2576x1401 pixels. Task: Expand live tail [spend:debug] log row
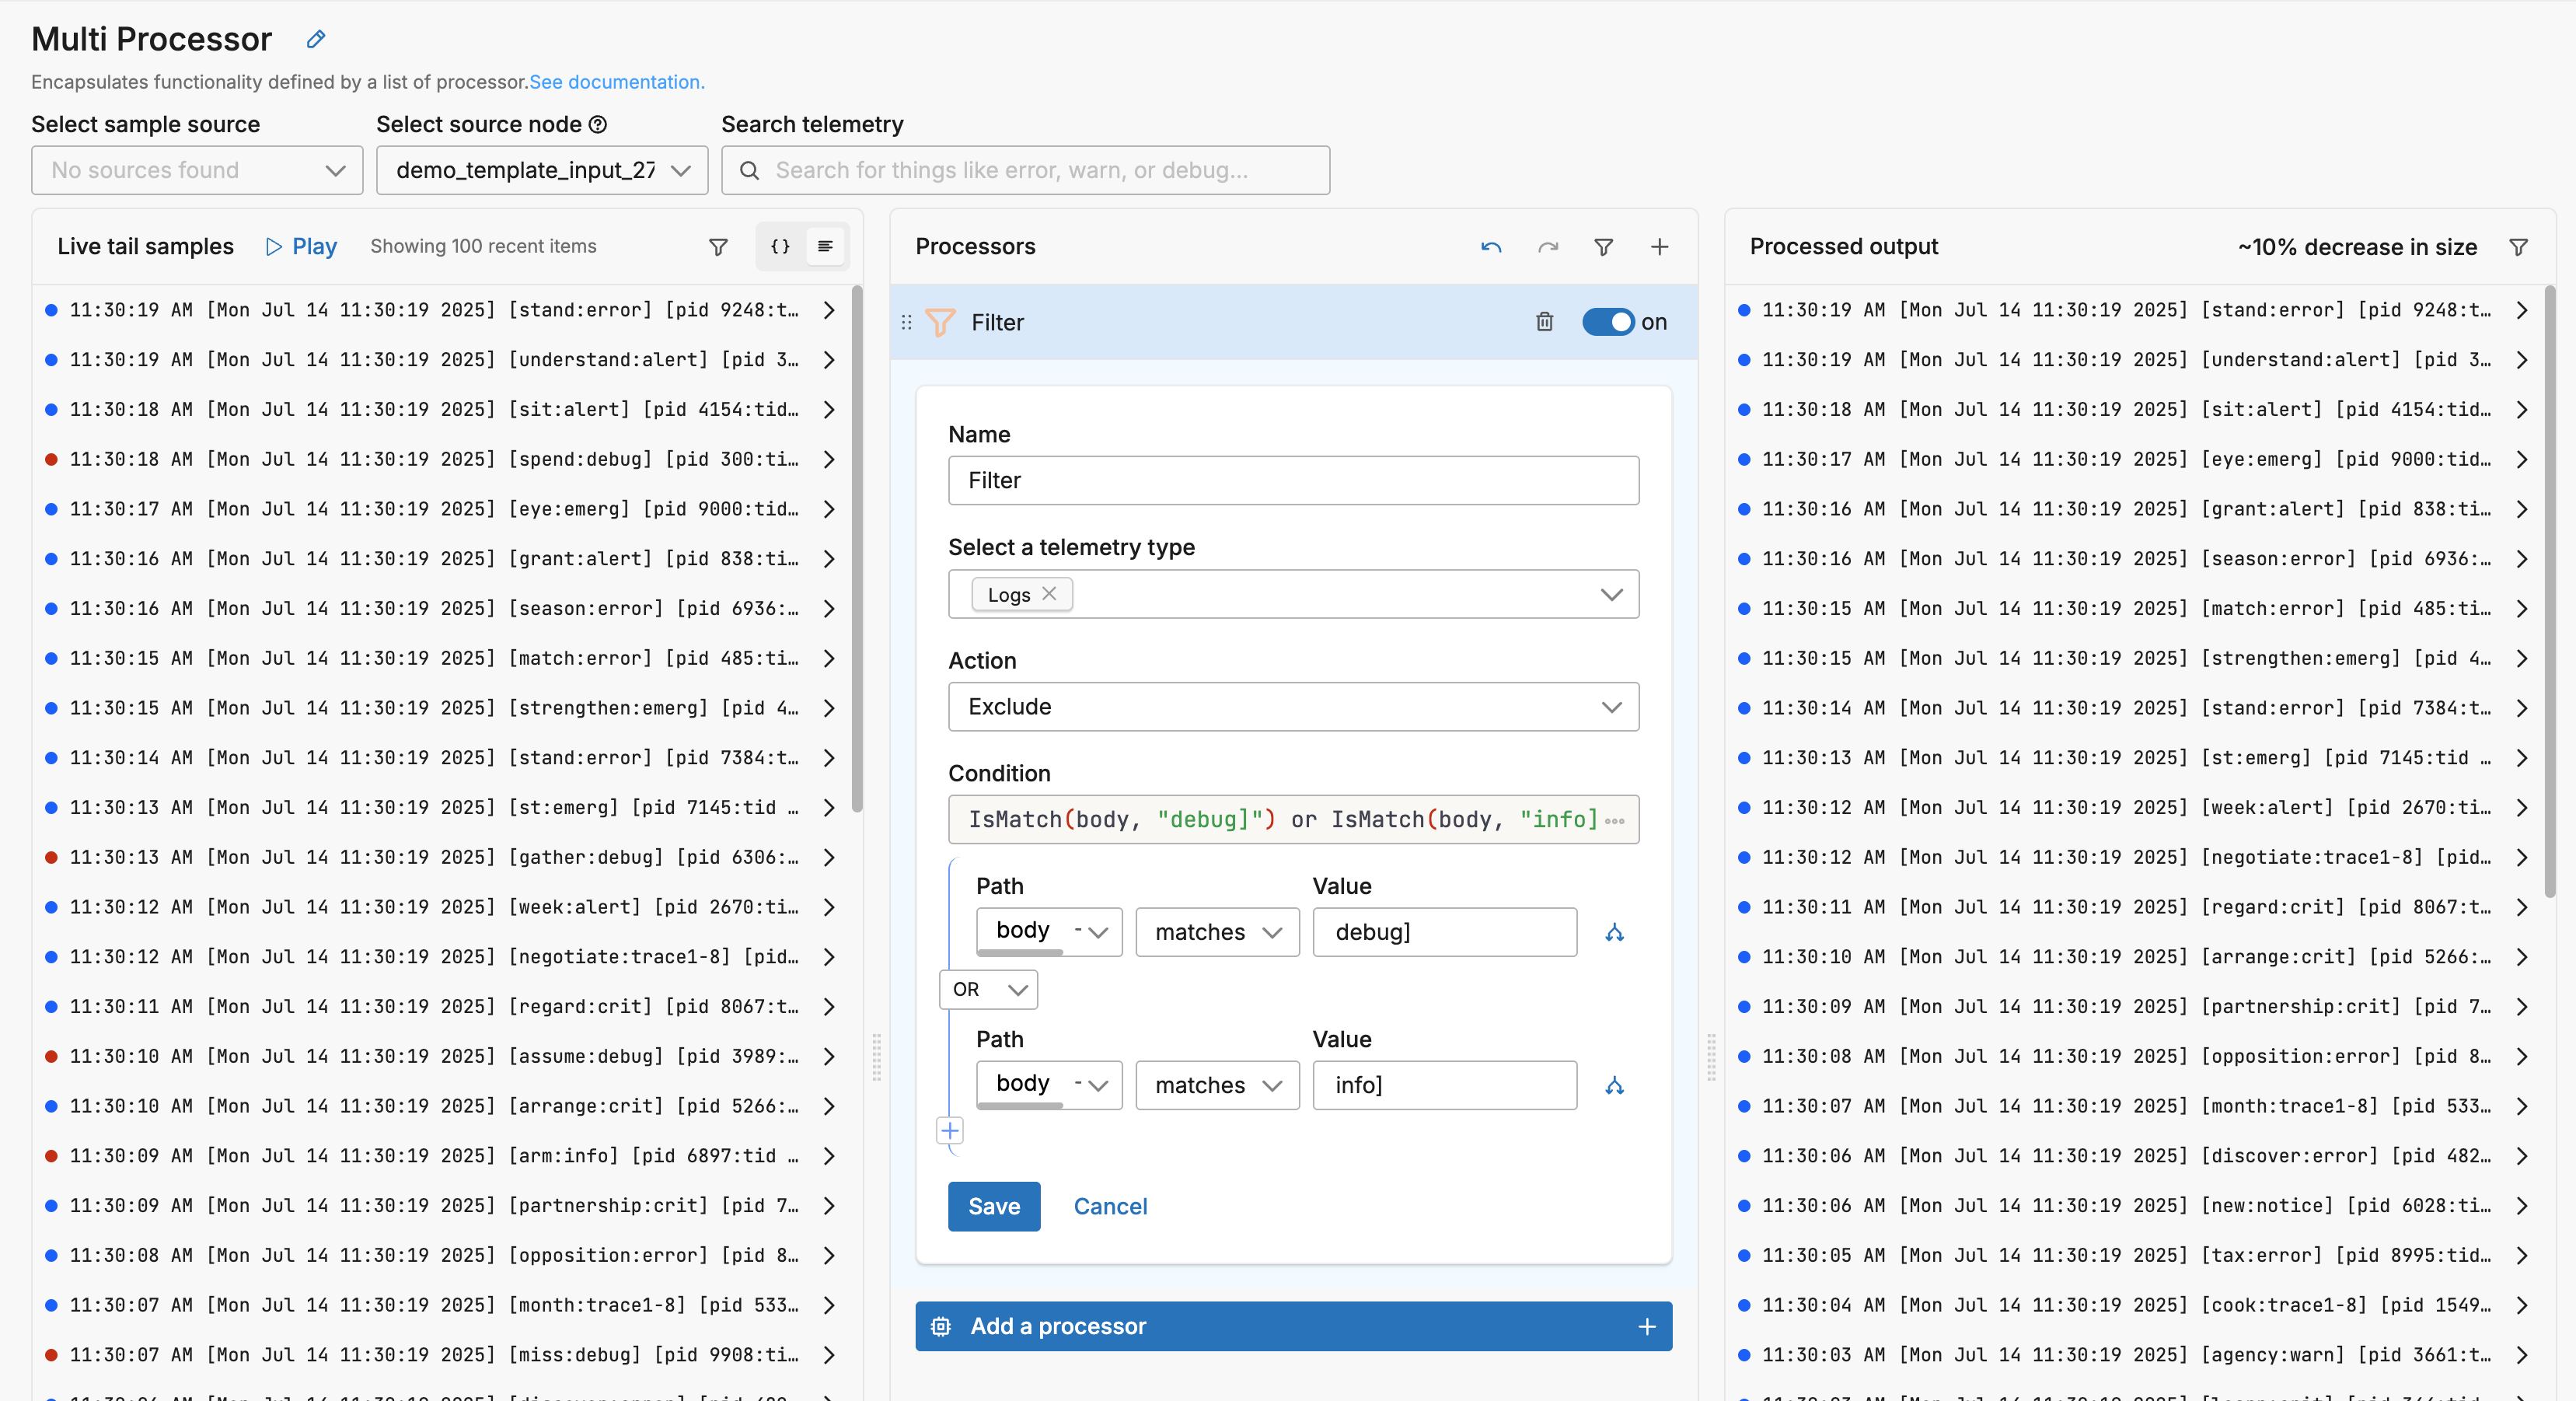coord(829,460)
